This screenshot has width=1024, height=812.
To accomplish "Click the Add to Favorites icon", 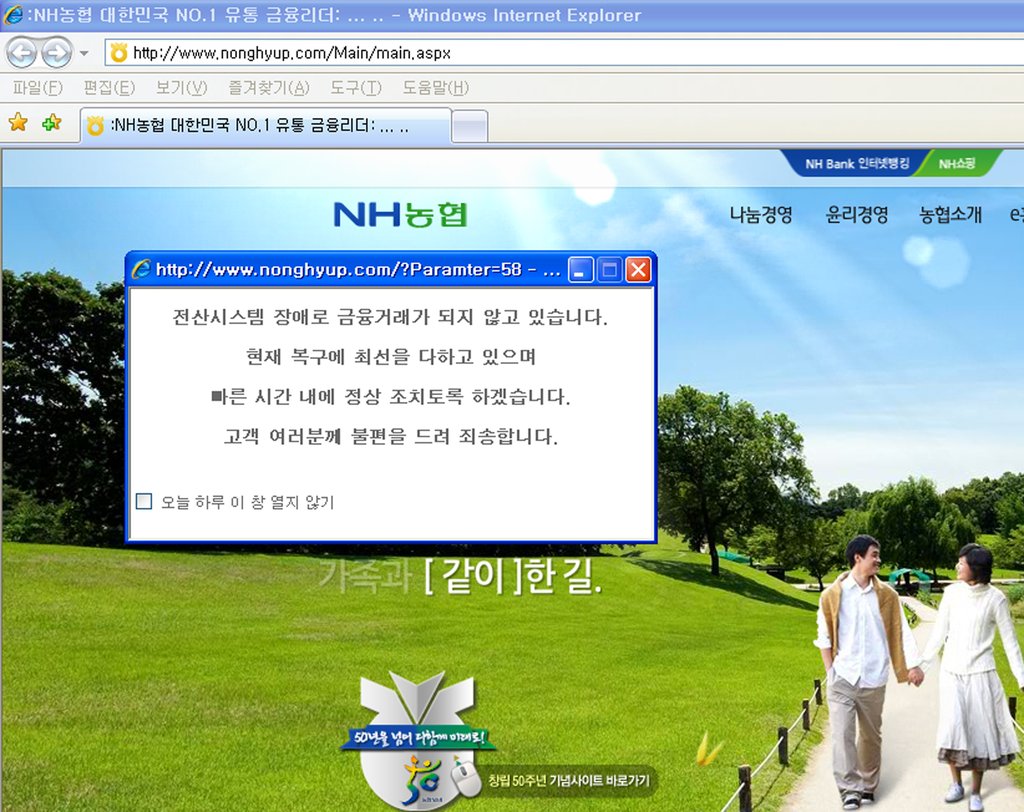I will (x=51, y=123).
